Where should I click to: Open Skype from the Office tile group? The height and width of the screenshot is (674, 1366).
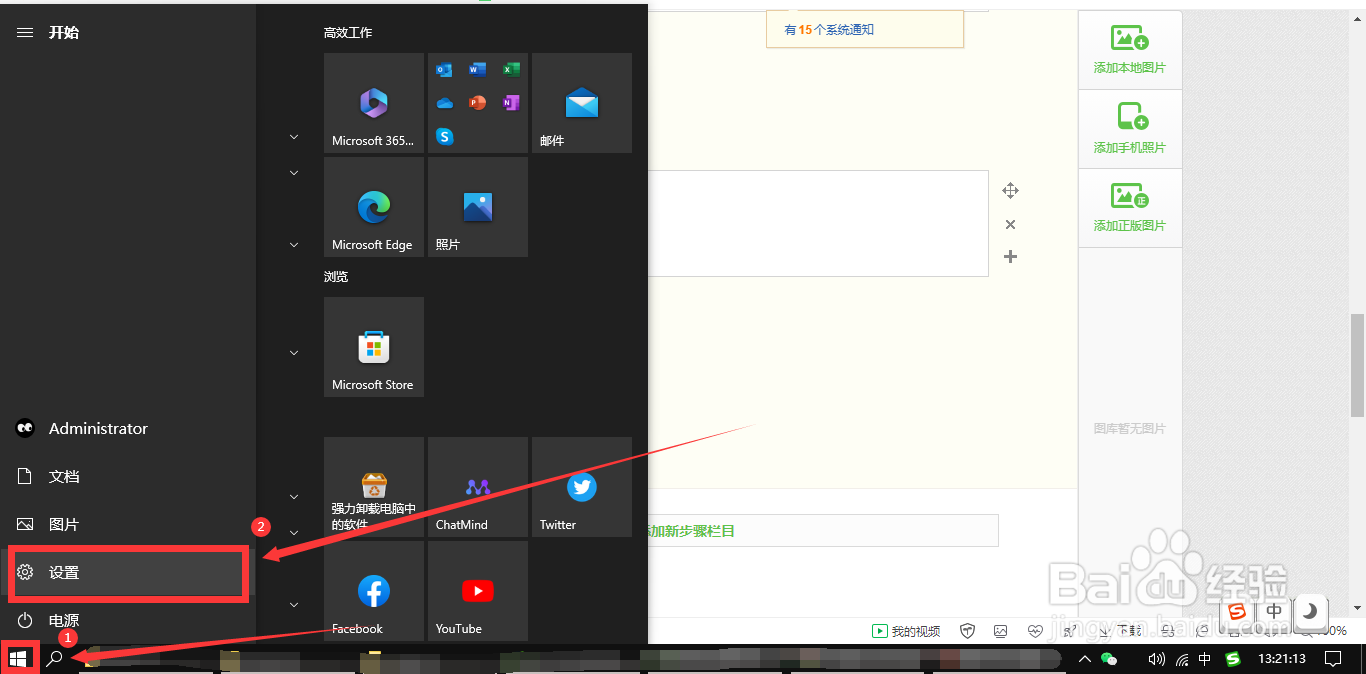pos(444,136)
